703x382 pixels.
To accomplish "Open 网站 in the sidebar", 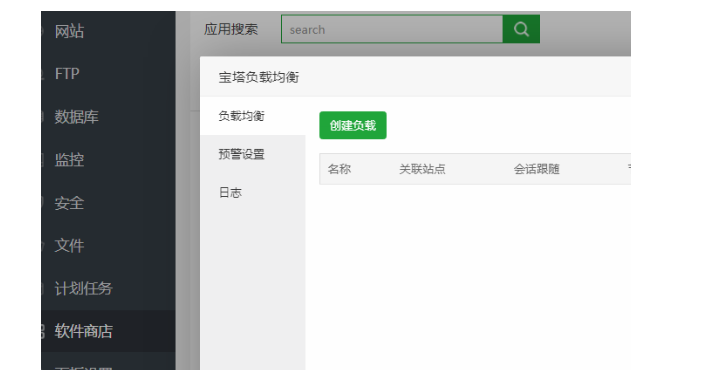I will 69,31.
